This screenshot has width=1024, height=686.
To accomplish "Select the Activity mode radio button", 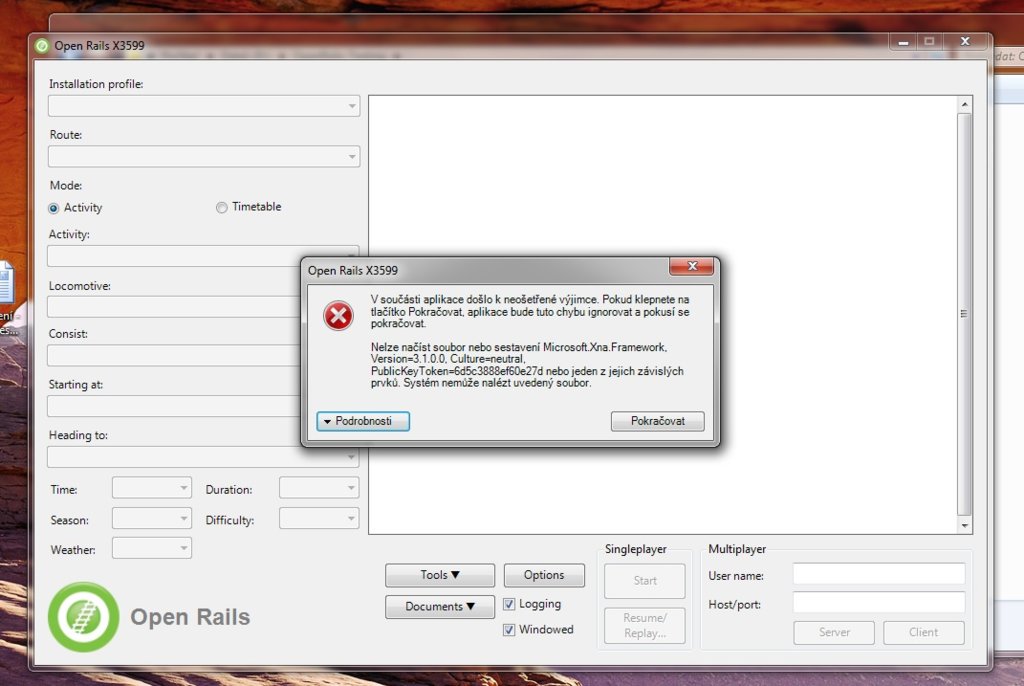I will [x=54, y=208].
